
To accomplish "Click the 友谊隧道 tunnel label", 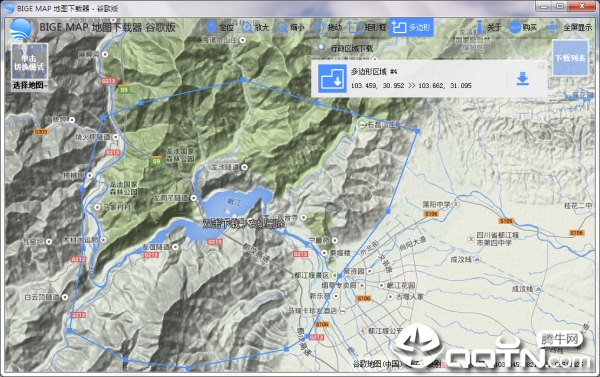I will coord(157,247).
